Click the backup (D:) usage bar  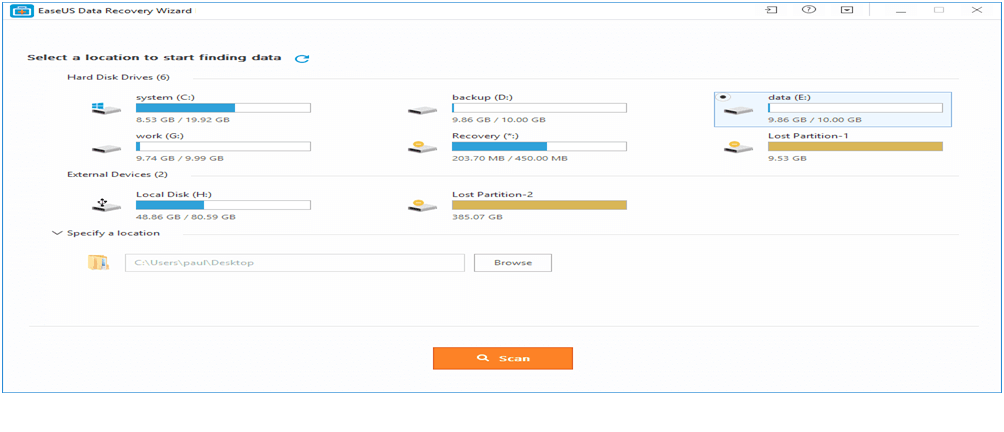point(539,108)
